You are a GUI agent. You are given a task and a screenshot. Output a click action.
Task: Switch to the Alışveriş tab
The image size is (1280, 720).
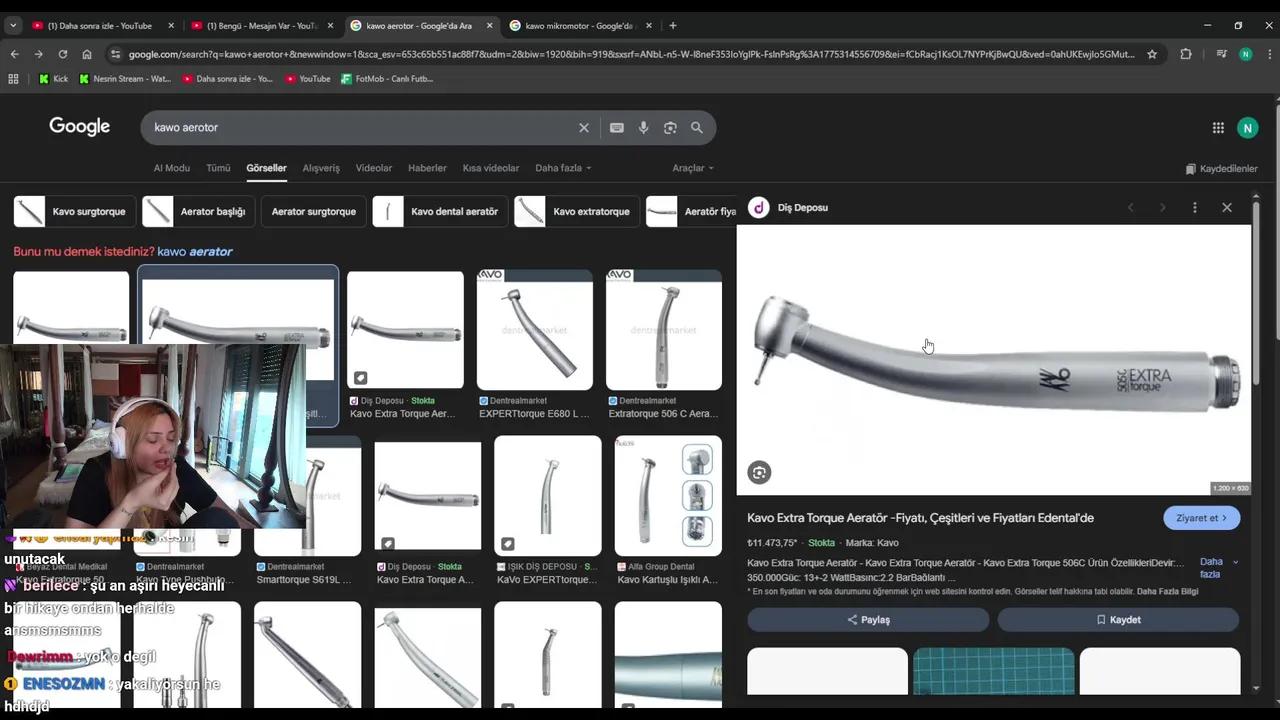tap(321, 168)
